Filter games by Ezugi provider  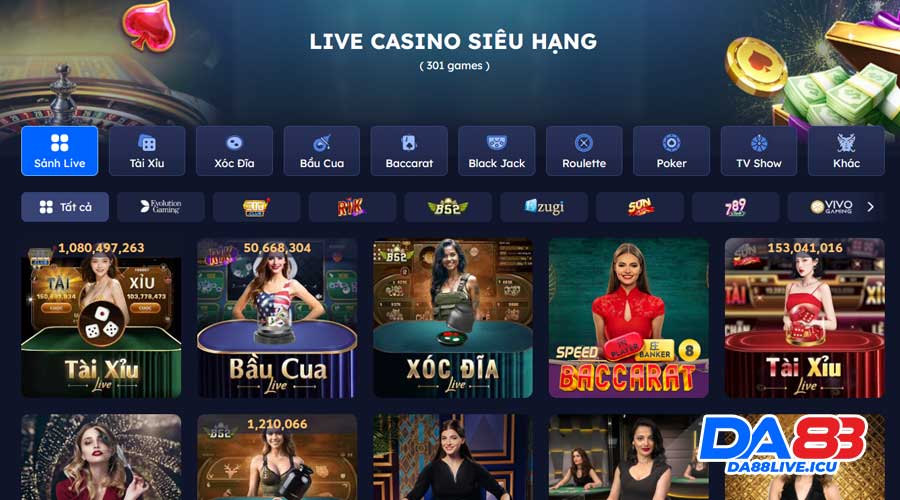tap(544, 207)
